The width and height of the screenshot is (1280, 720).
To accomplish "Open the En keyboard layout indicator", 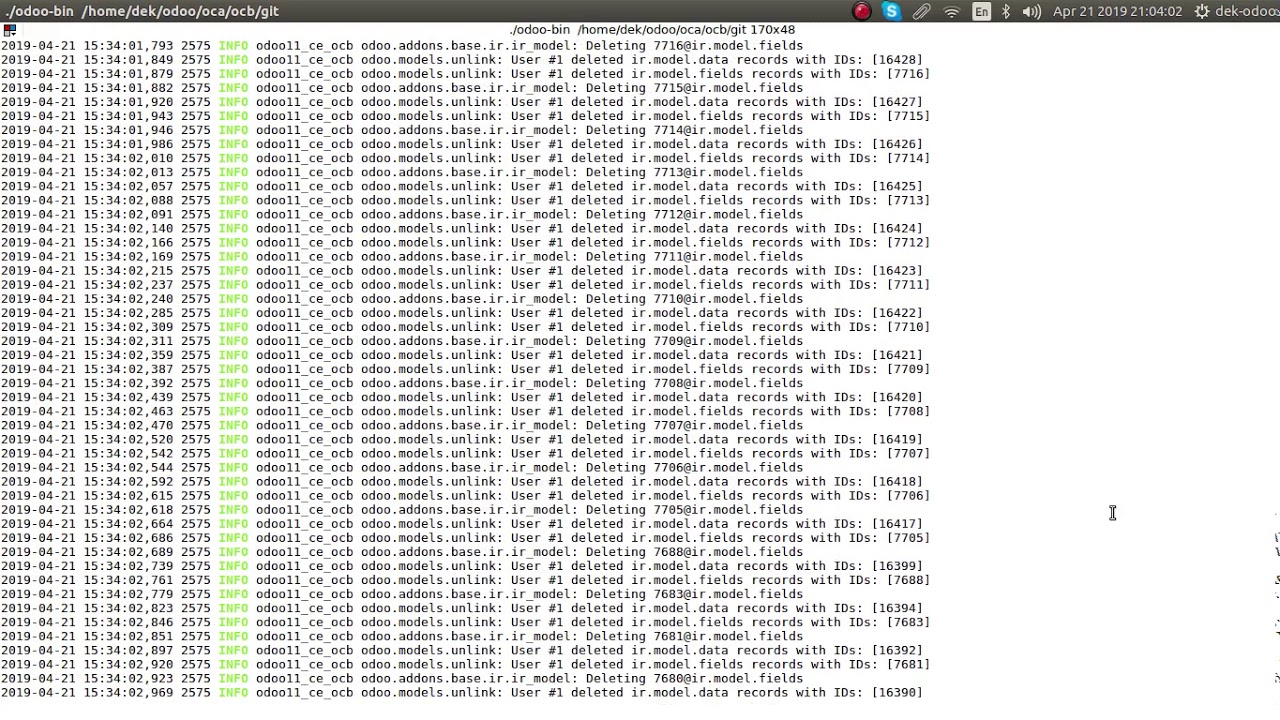I will 982,12.
